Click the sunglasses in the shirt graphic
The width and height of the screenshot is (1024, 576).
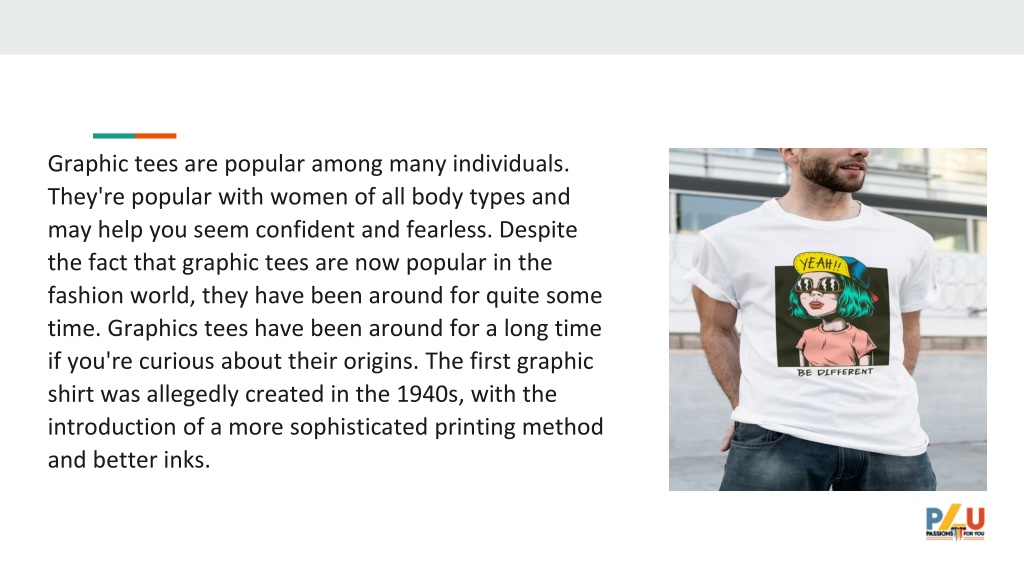819,285
